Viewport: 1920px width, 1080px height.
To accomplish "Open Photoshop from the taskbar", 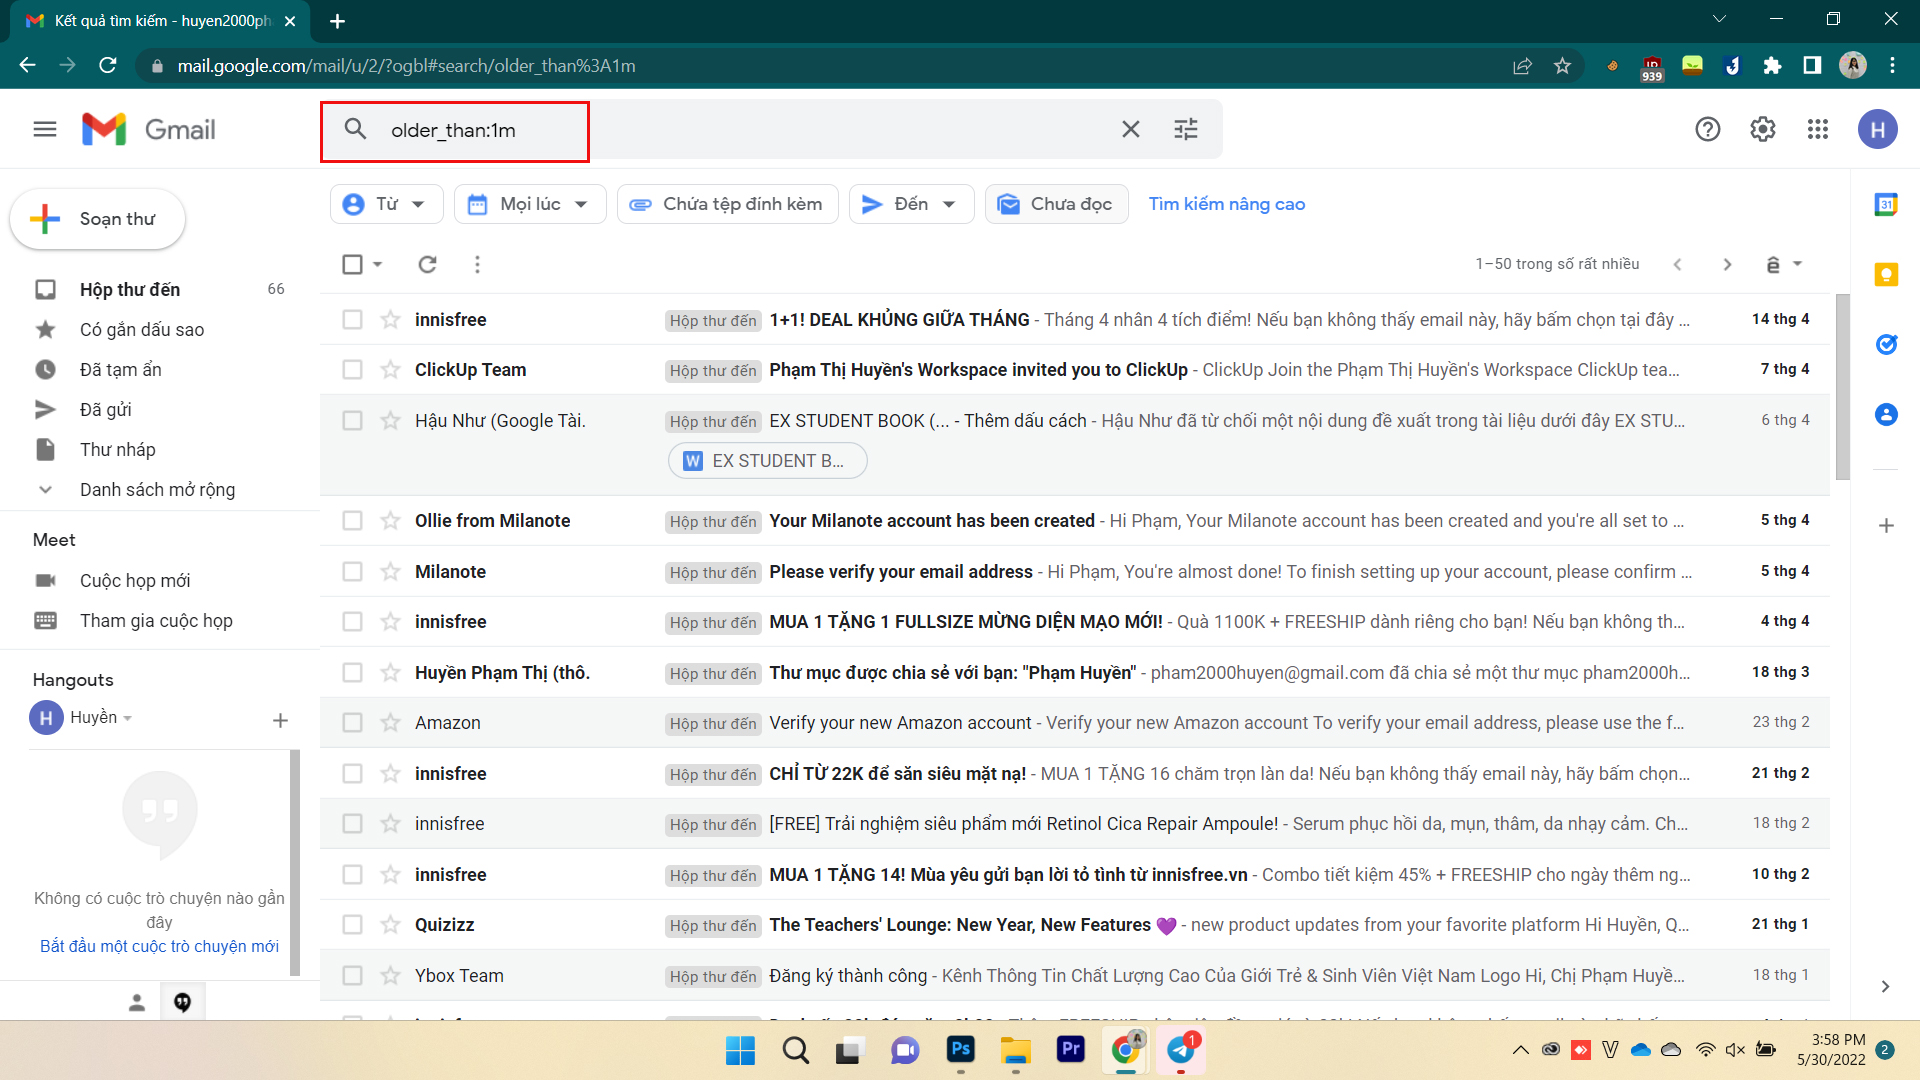I will pos(960,1050).
